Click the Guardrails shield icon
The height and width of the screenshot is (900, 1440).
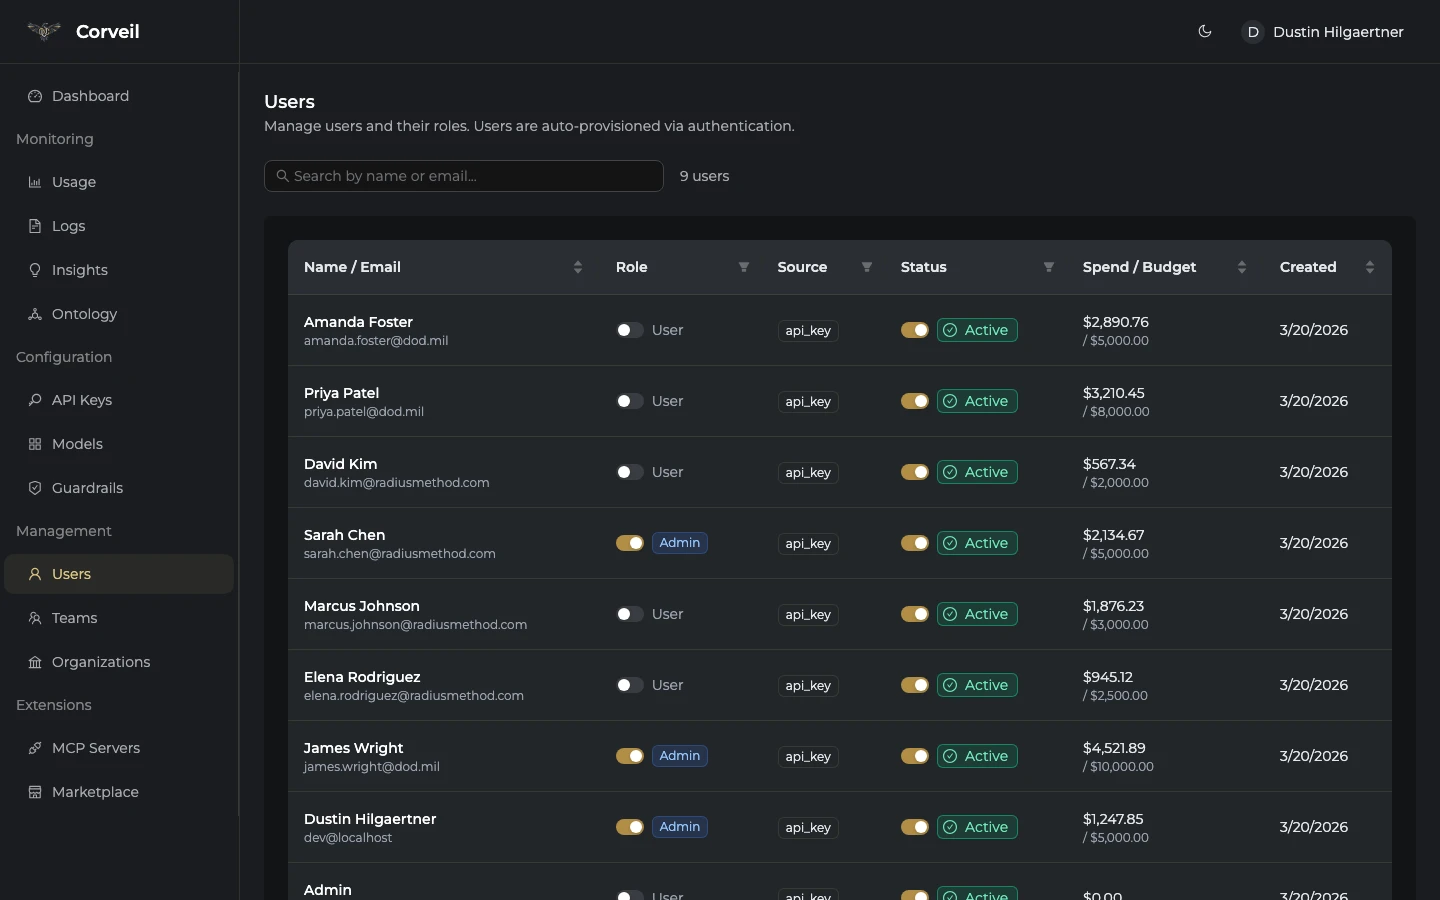point(35,488)
